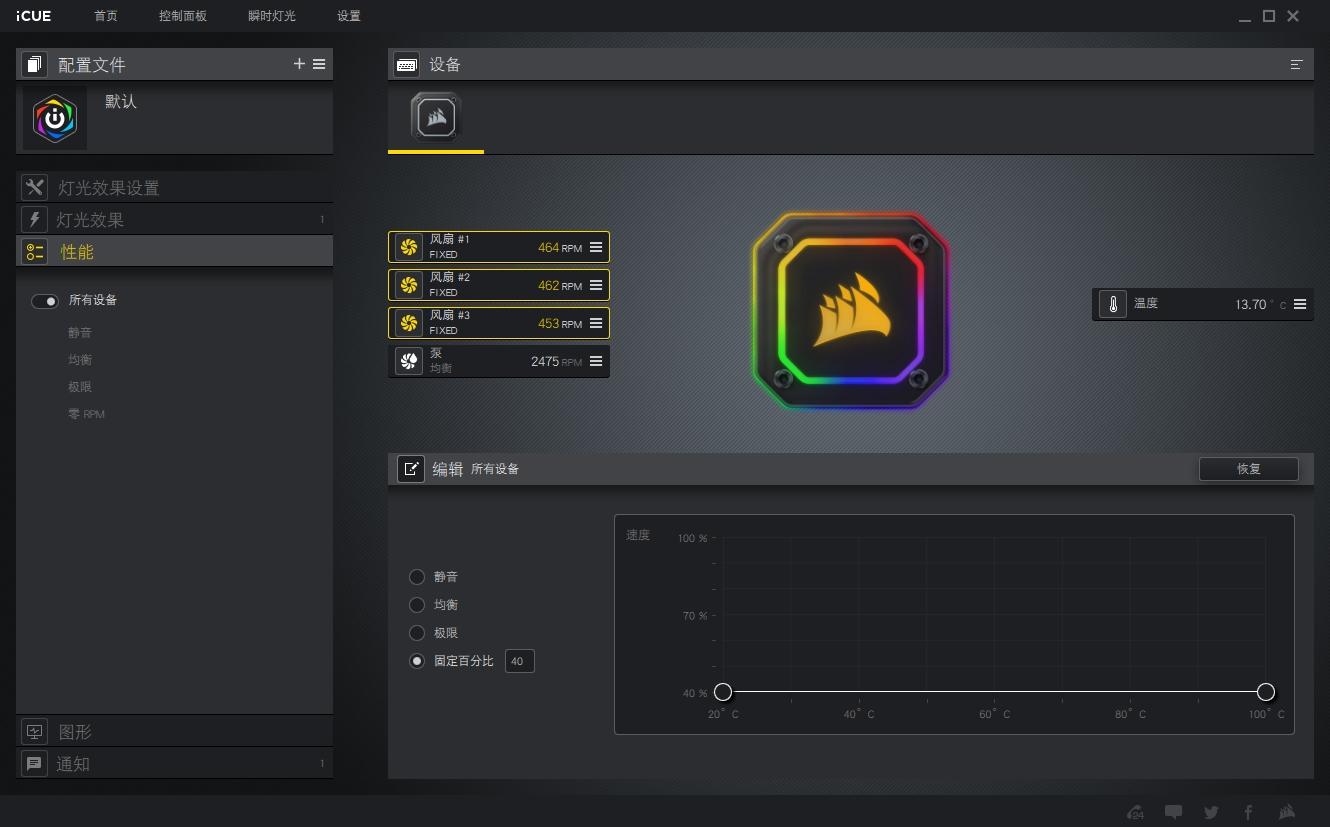
Task: Open the 配置文件 hamburger menu icon
Action: (x=319, y=64)
